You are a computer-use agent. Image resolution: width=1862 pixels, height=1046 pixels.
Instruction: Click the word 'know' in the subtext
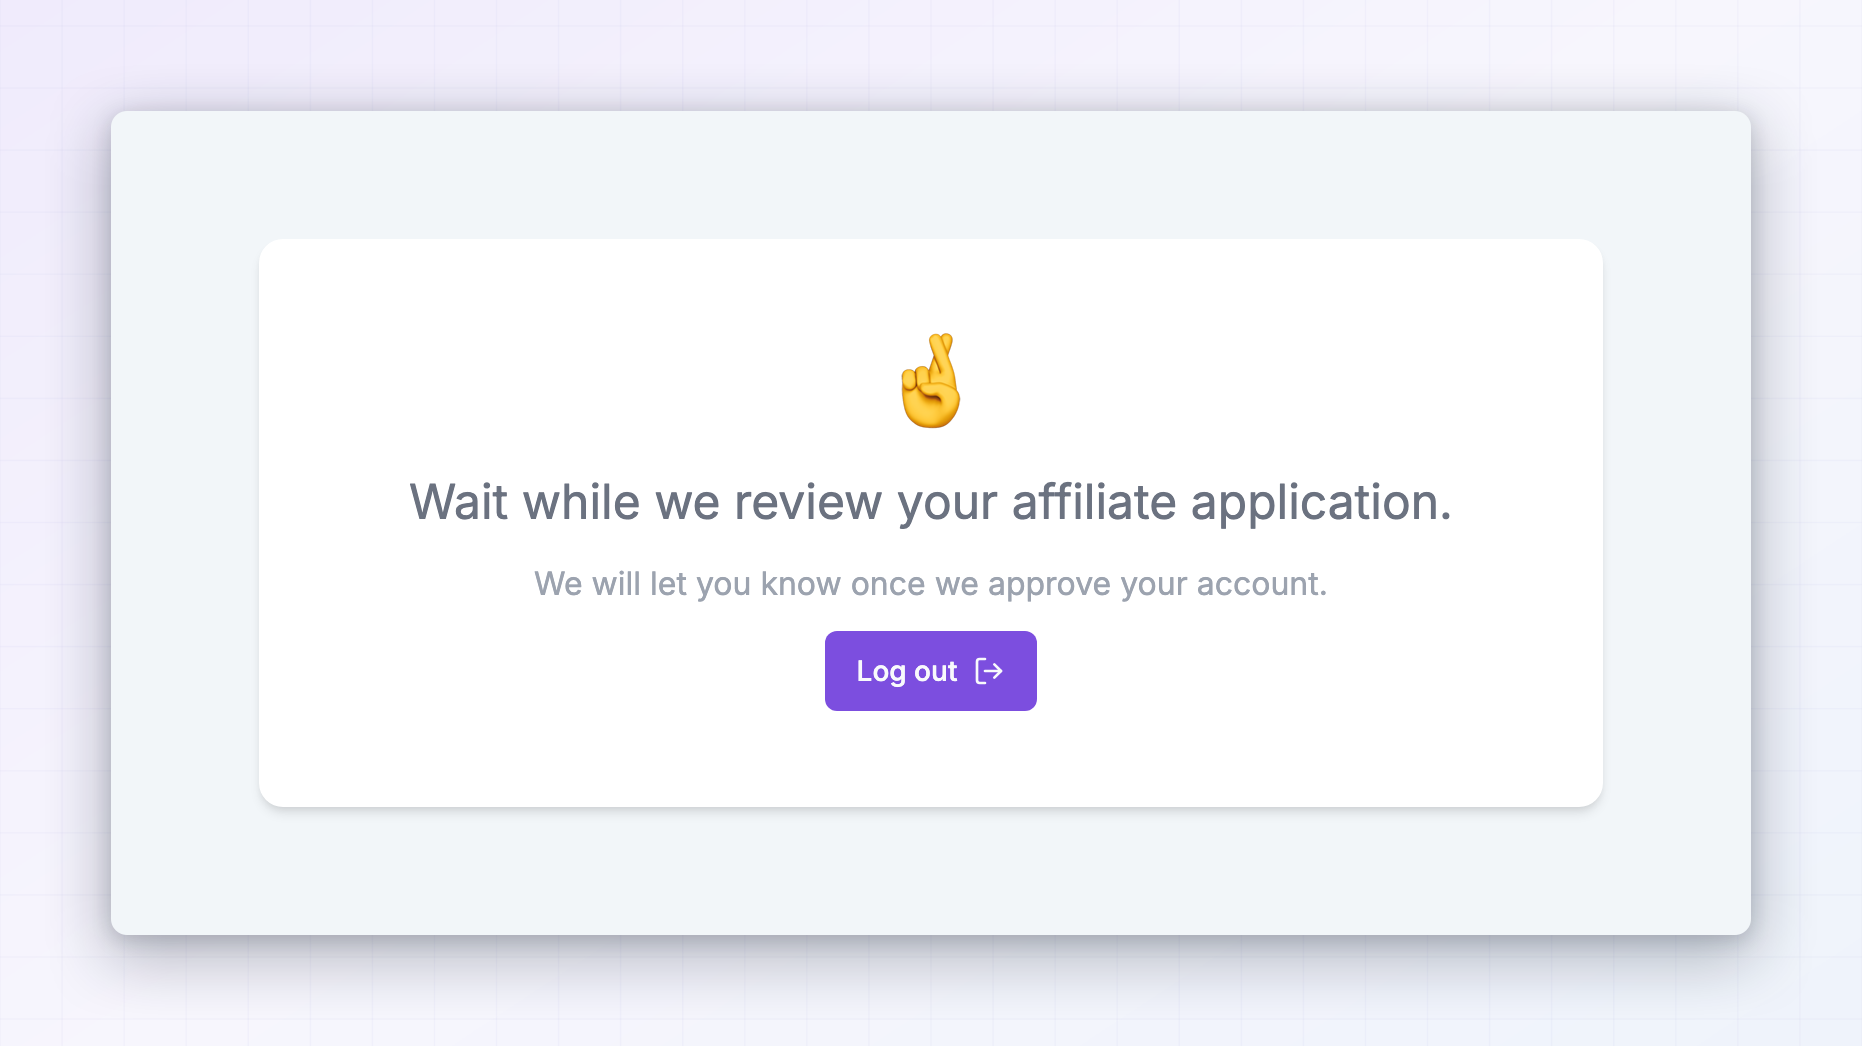click(800, 584)
